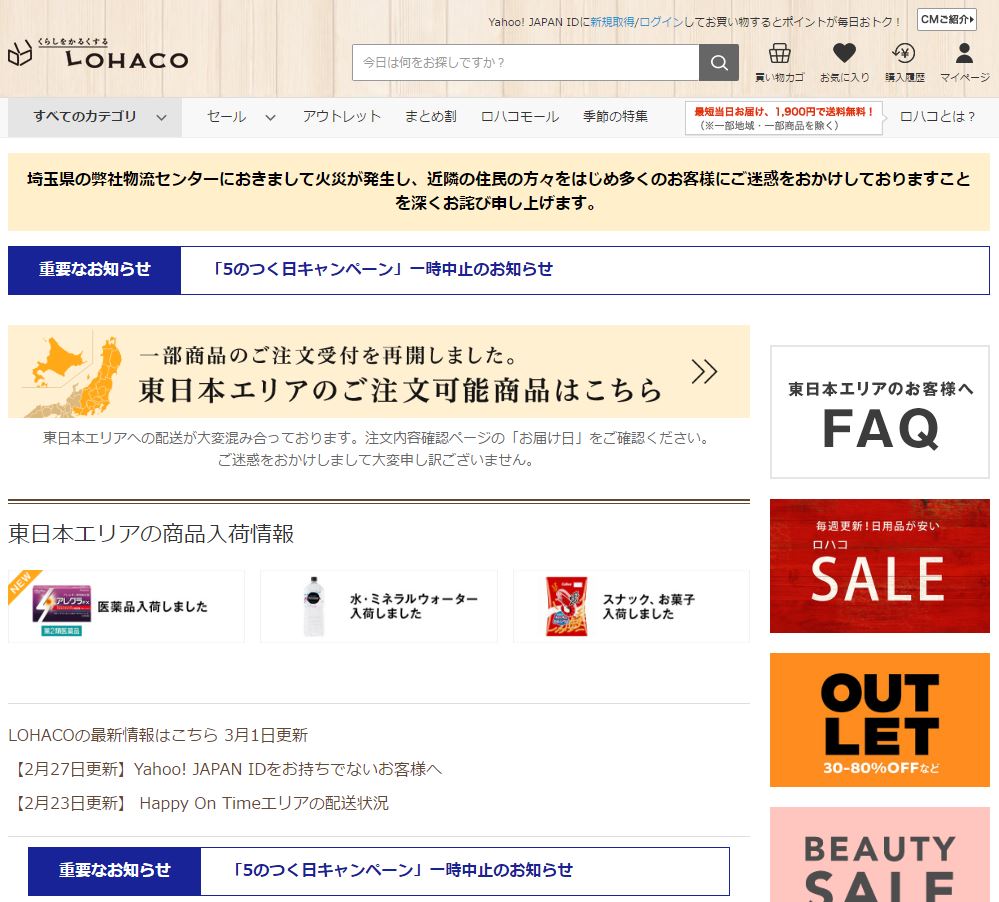Go to the ロハコモール menu item

coord(519,117)
